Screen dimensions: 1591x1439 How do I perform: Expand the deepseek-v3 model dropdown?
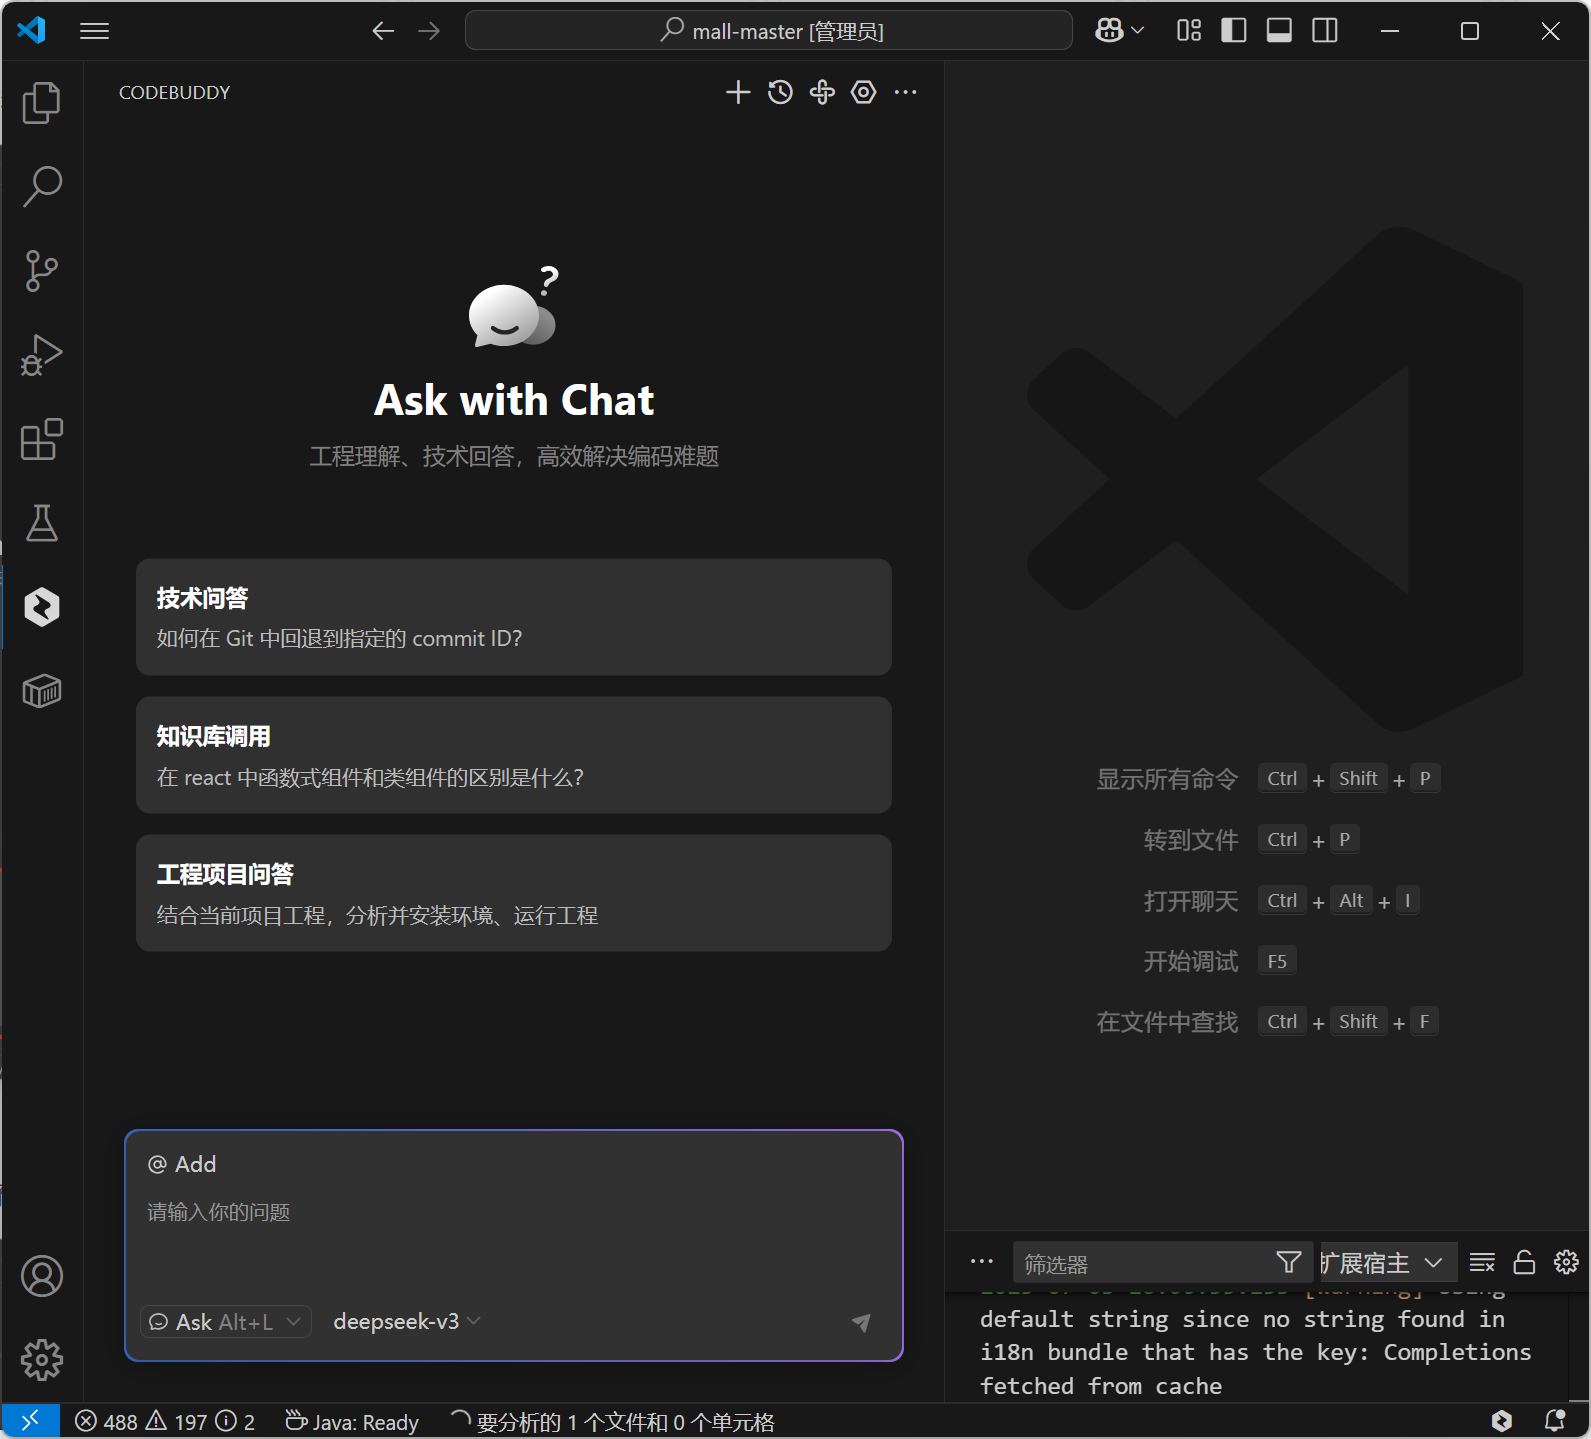pyautogui.click(x=406, y=1322)
